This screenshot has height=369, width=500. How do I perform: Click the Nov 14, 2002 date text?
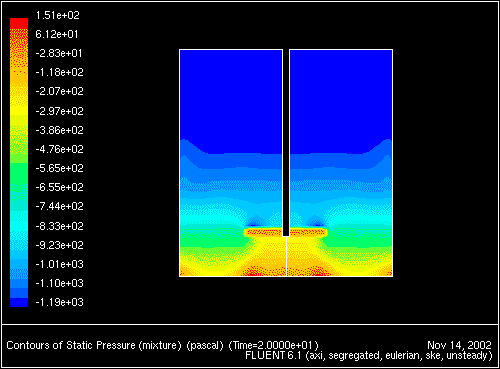click(459, 345)
